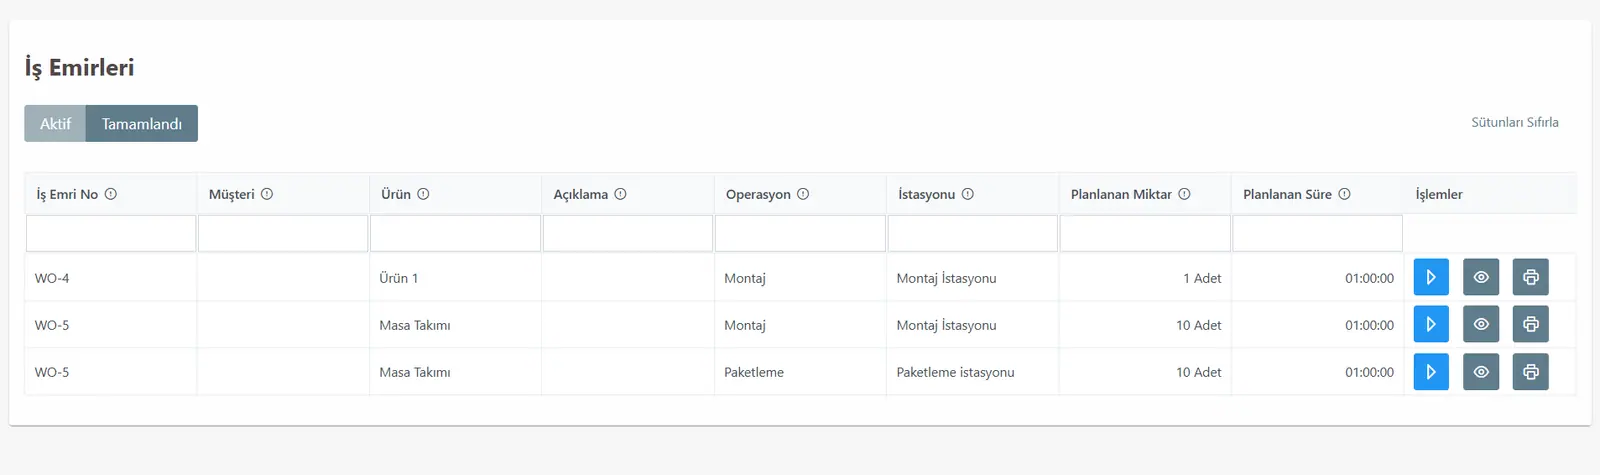Start the WO-5 Montaj operation
This screenshot has height=475, width=1600.
pos(1431,324)
